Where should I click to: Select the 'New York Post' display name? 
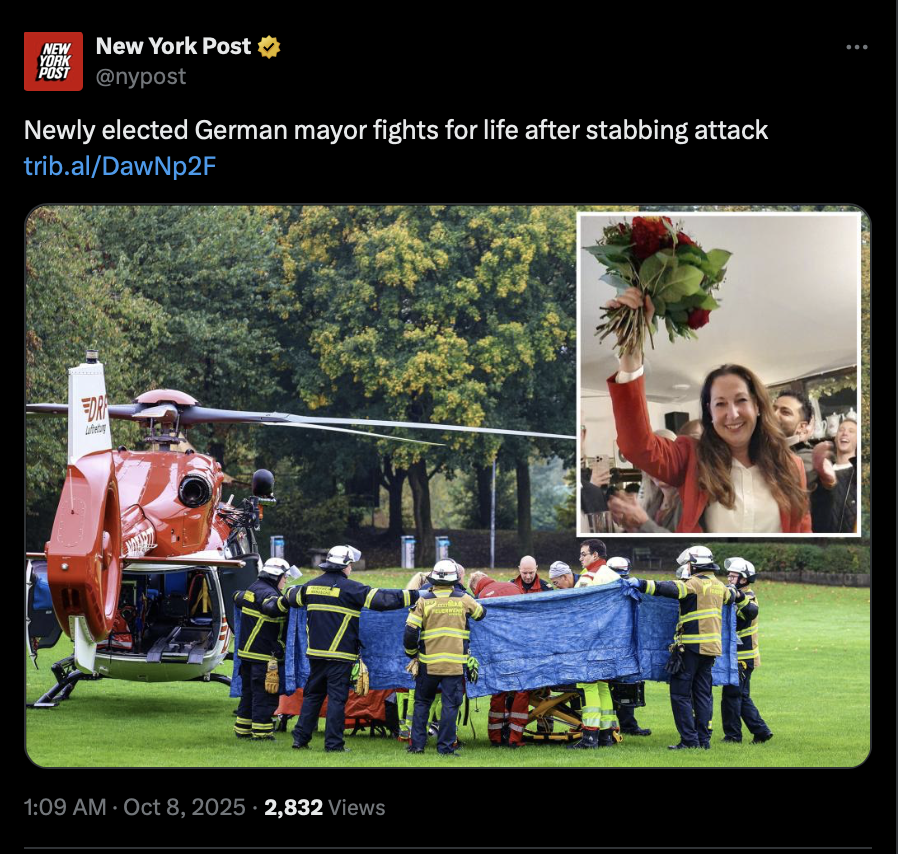tap(173, 46)
